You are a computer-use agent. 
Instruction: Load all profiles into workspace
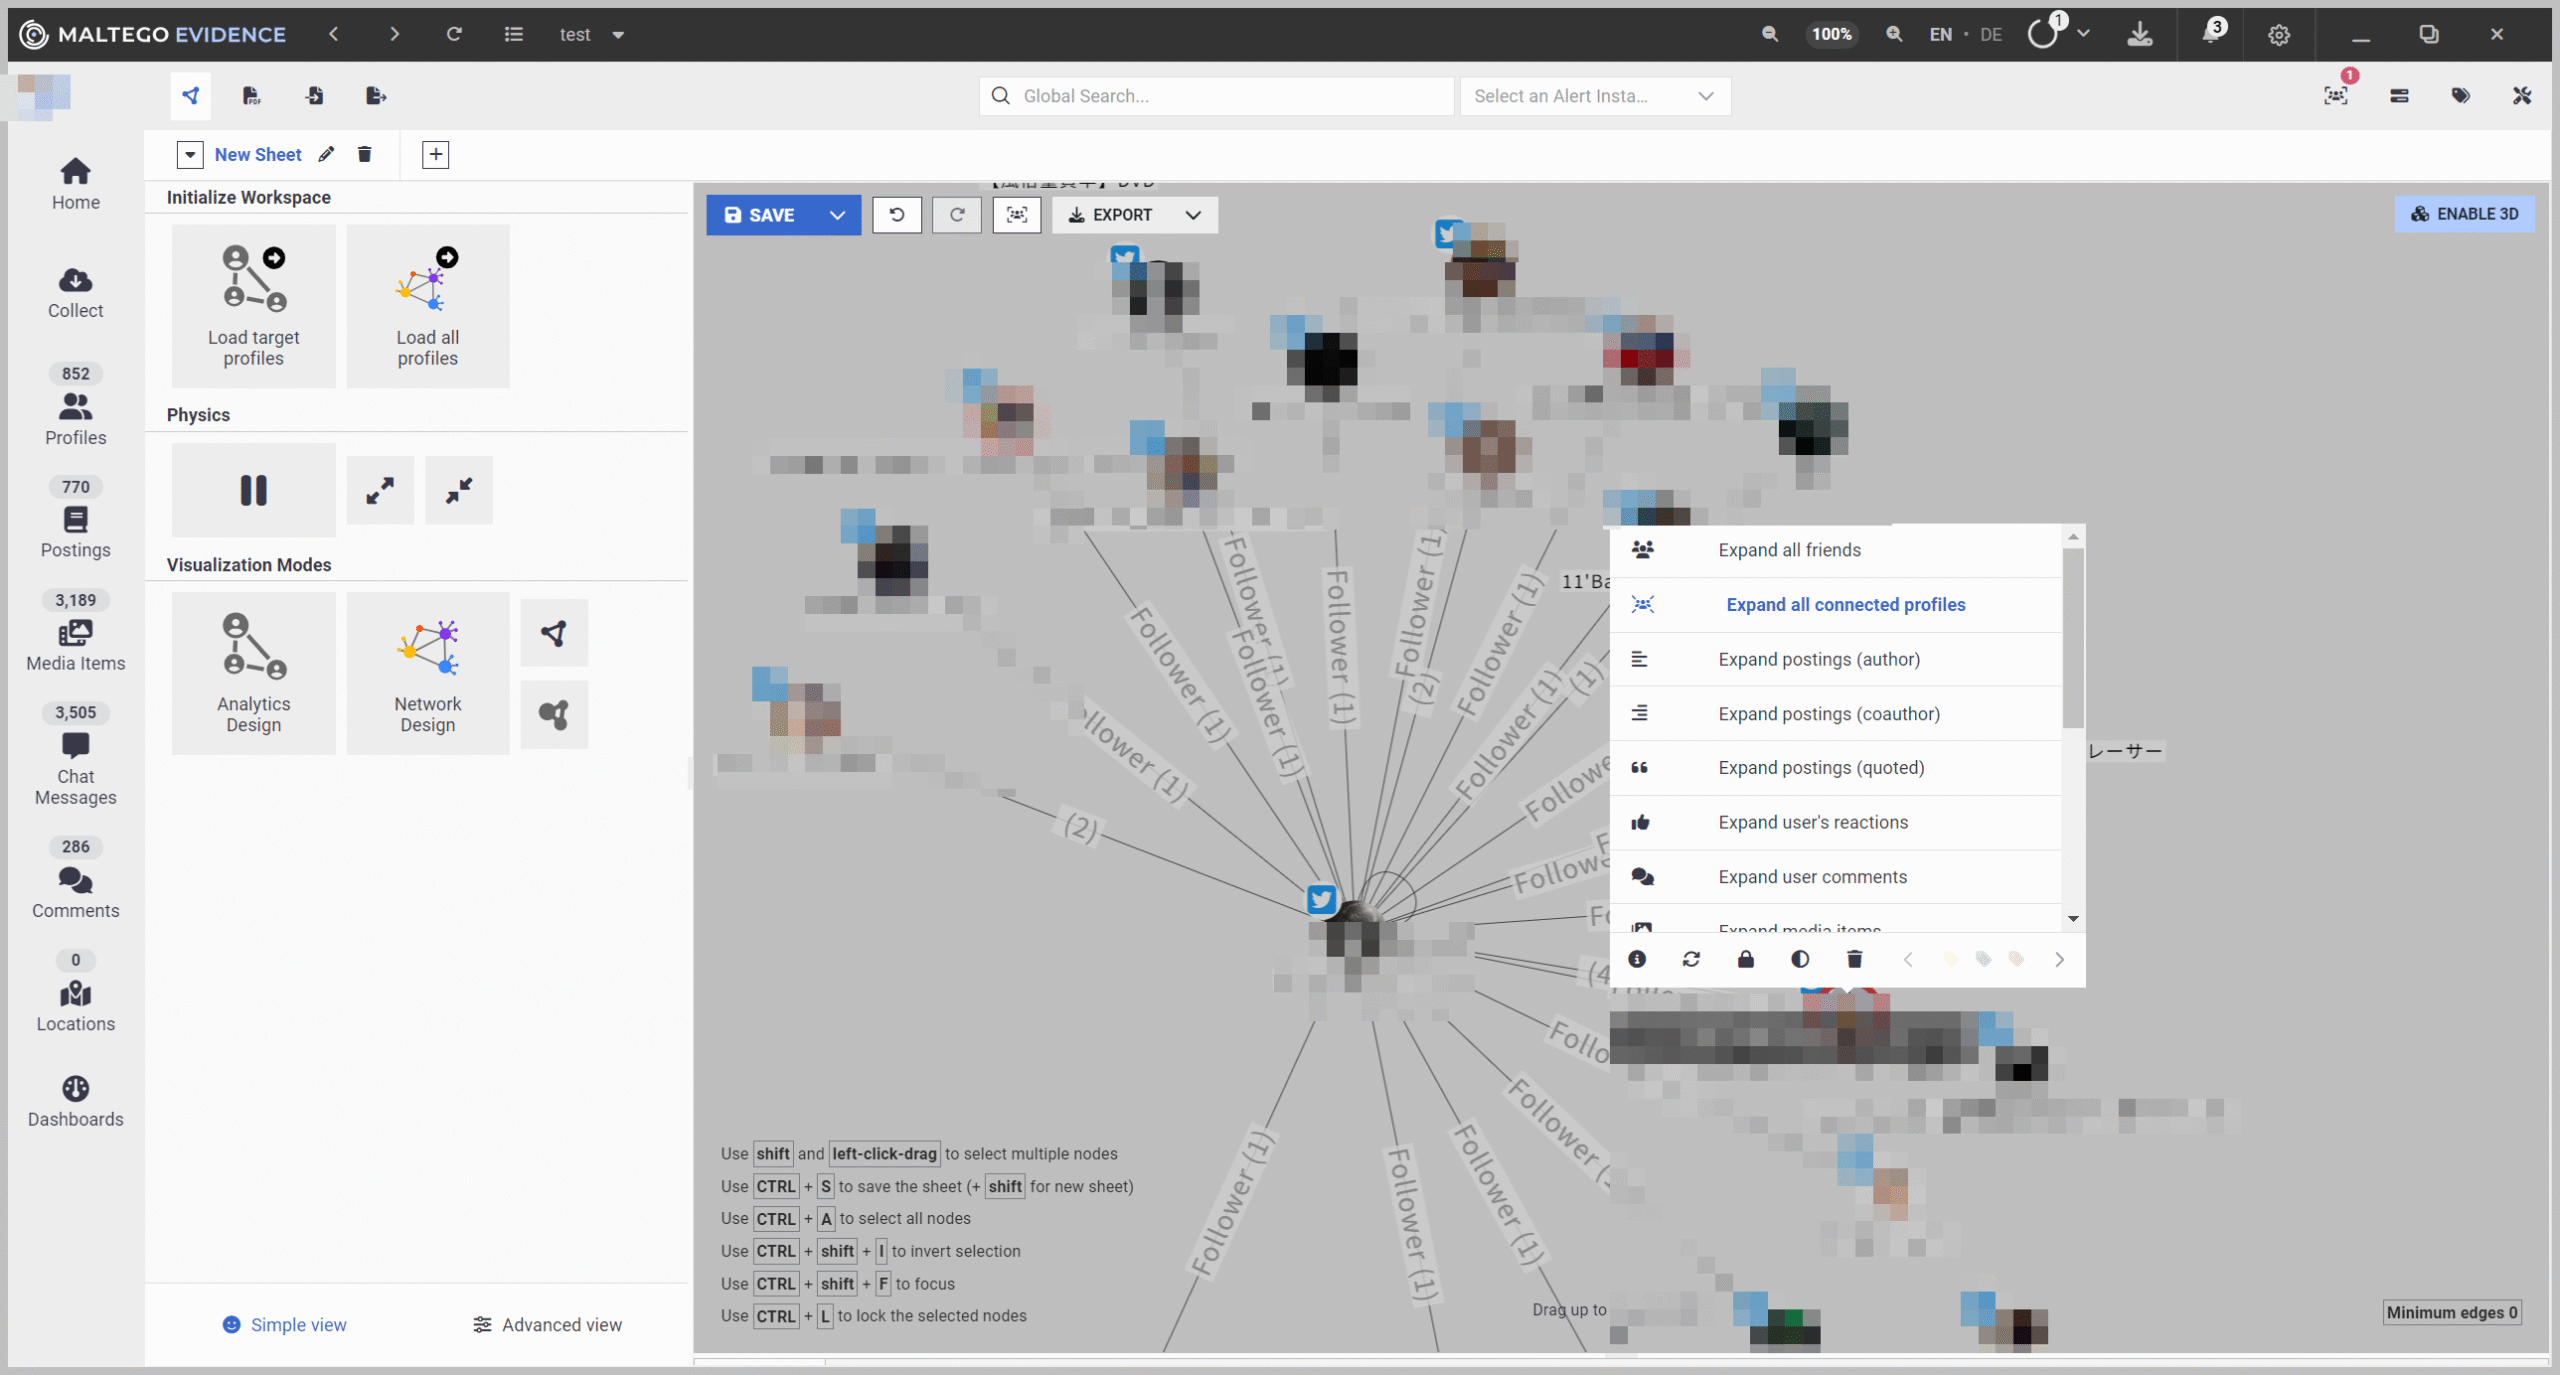pos(428,306)
